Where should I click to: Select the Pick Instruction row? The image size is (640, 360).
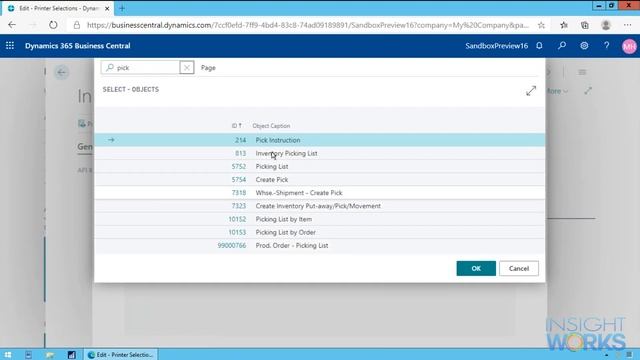320,140
